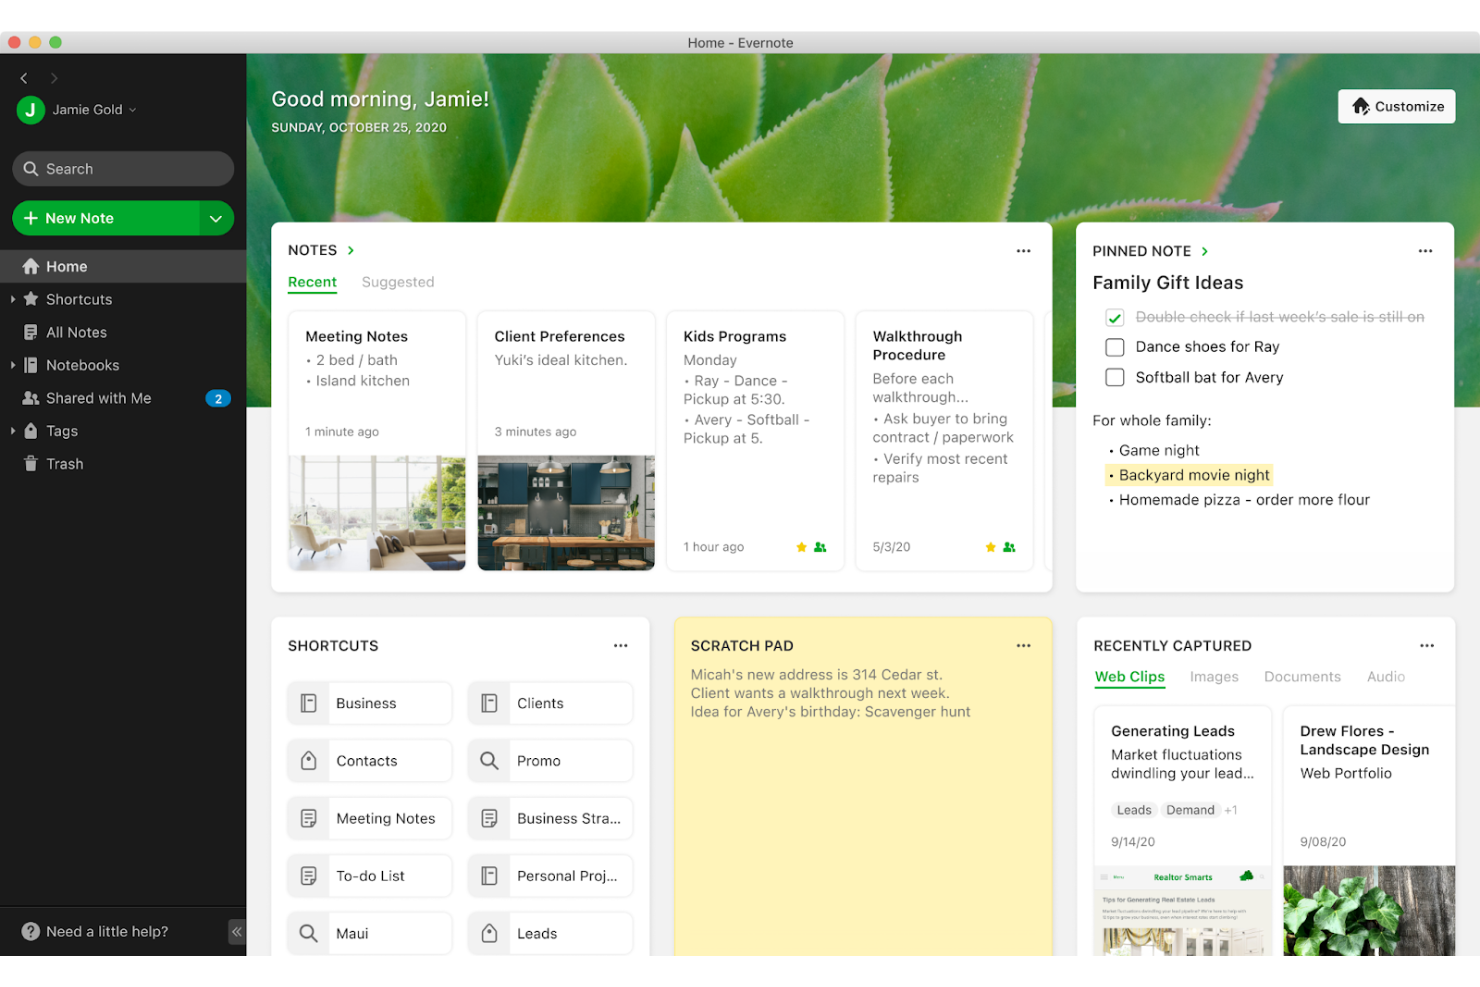Open the Need a little help question icon
This screenshot has height=987, width=1480.
31,932
